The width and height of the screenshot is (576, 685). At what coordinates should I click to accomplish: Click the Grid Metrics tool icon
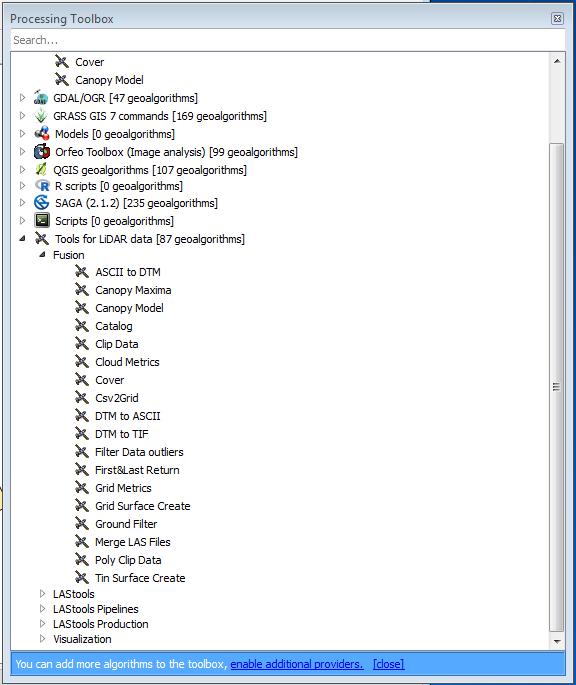(x=82, y=488)
